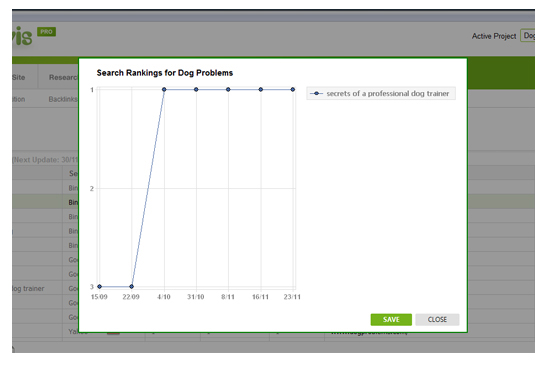Viewport: 548px width, 367px height.
Task: Click the 'Search Rankings for Dog Problems' chart title
Action: coord(165,73)
